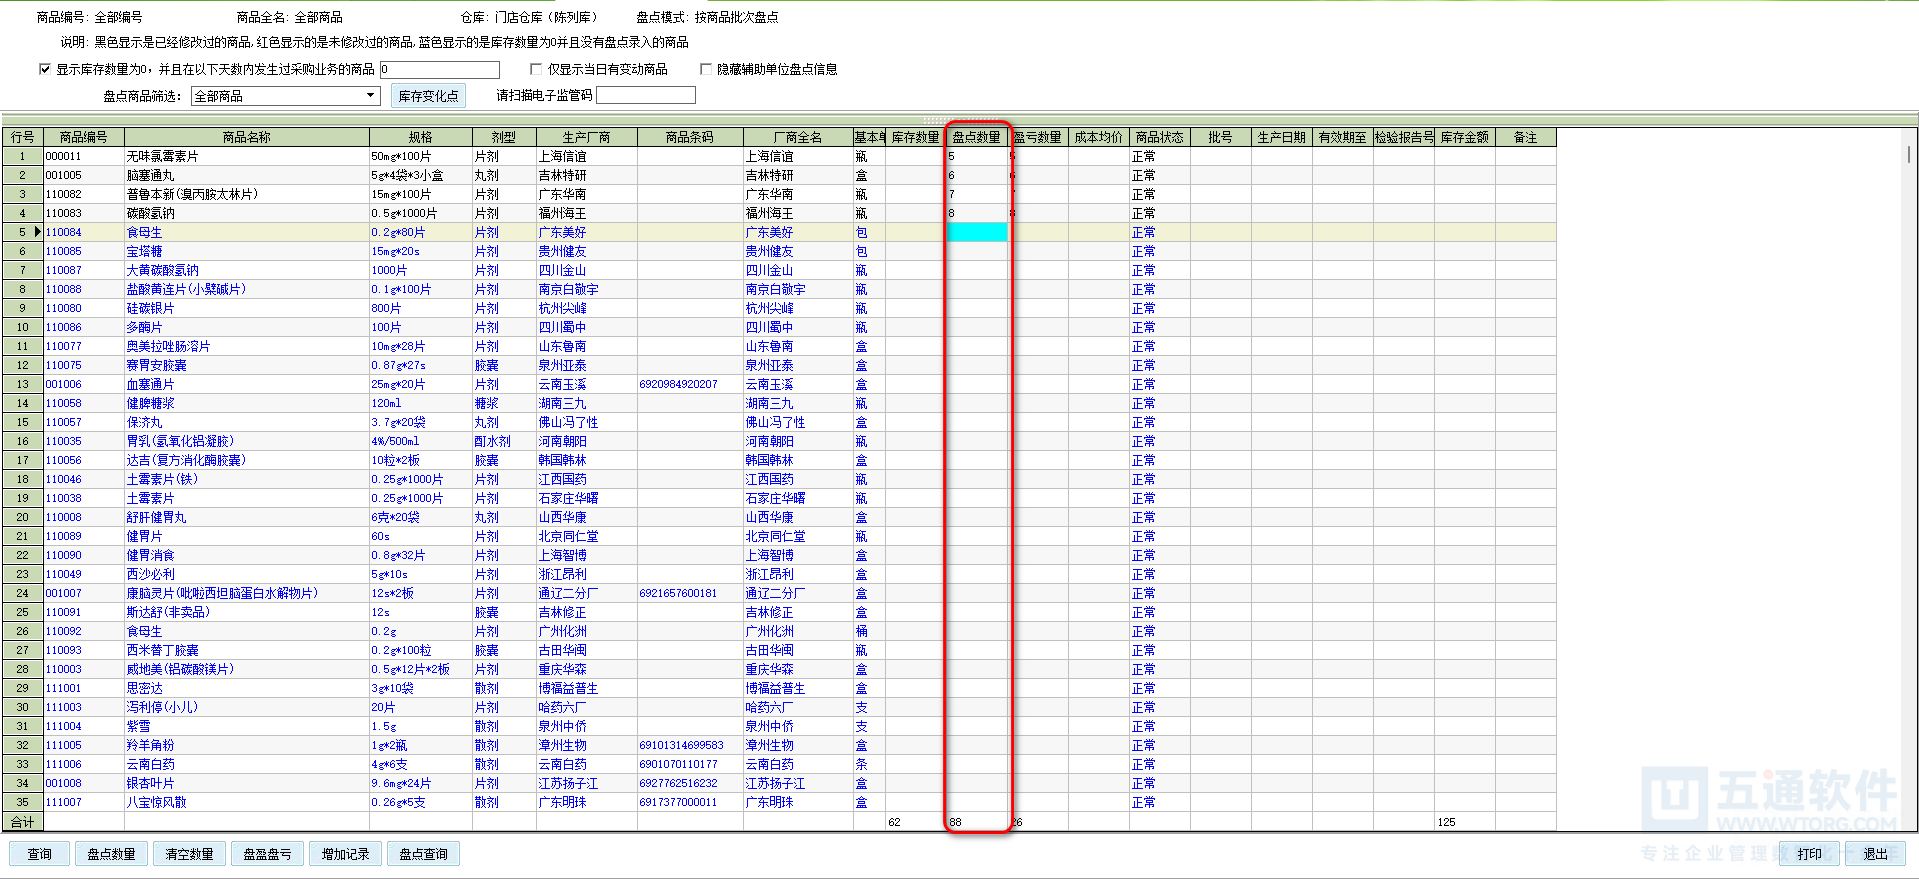Select the 羚羊角粉 product name

click(x=151, y=745)
